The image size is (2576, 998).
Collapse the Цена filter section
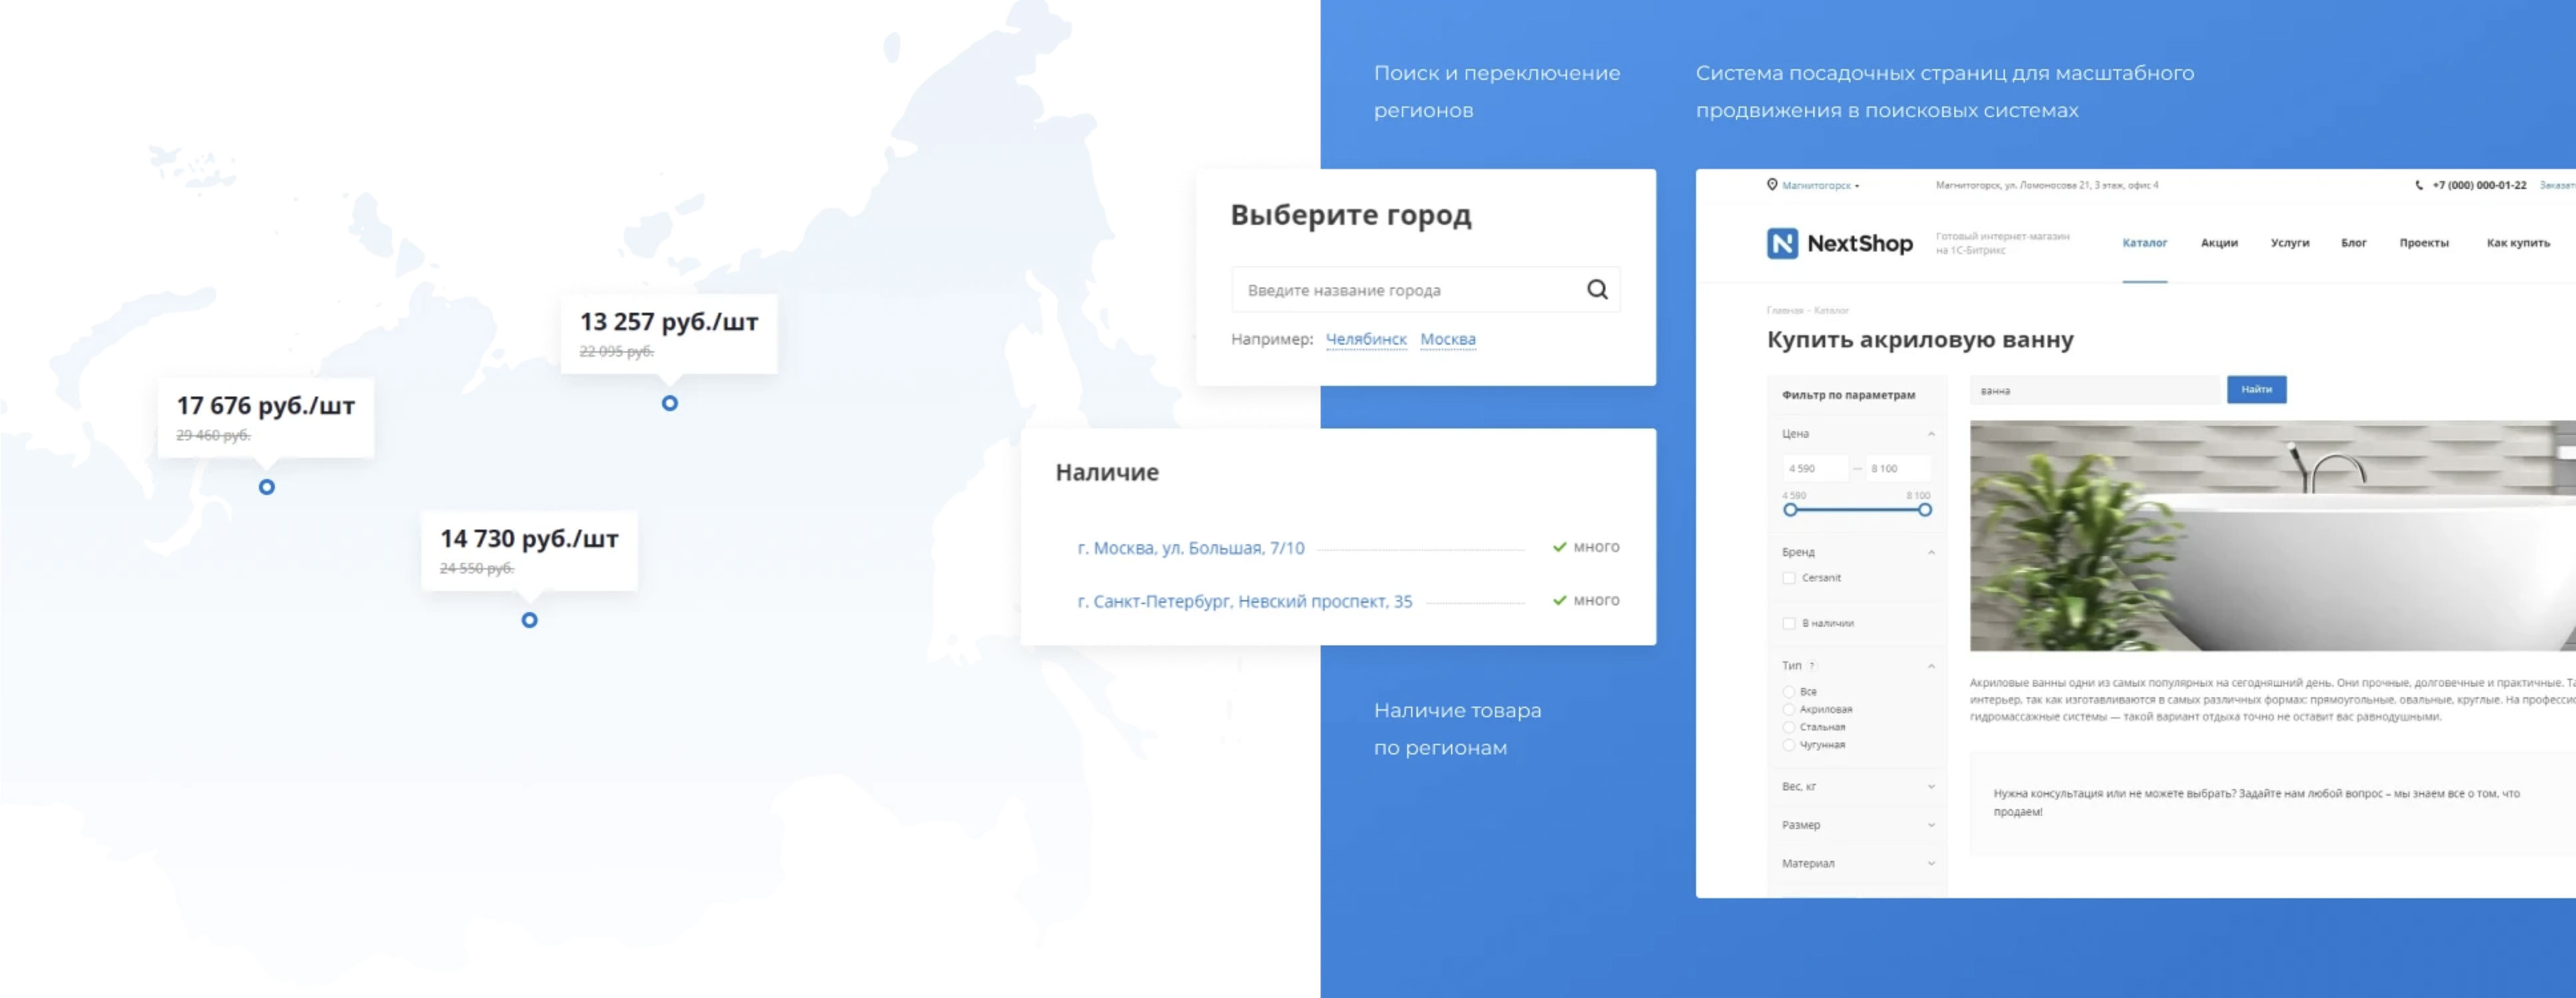coord(1931,434)
